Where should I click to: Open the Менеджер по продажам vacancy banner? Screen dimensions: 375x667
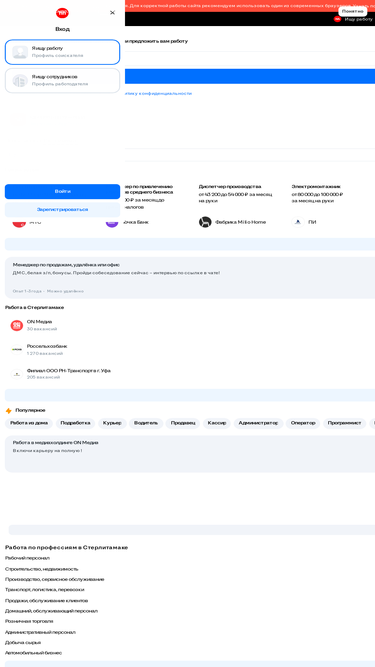190,277
